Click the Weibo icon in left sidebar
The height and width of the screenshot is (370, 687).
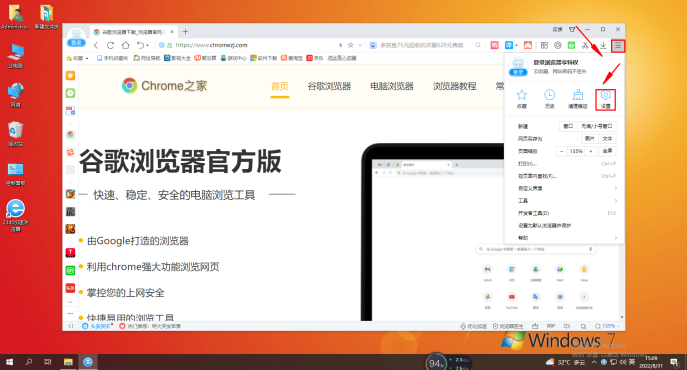point(71,152)
